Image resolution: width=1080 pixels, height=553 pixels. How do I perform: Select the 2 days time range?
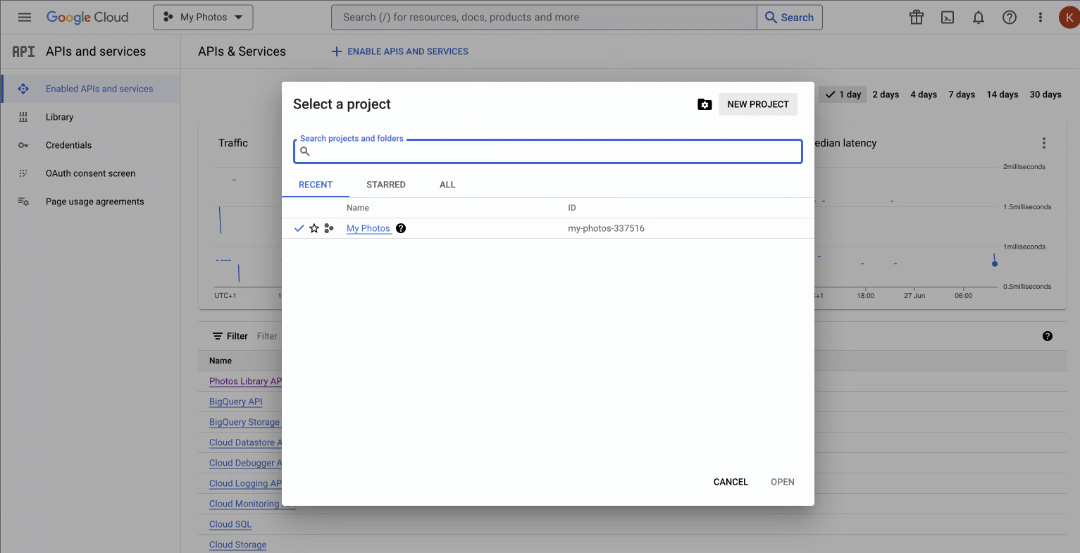[x=886, y=94]
